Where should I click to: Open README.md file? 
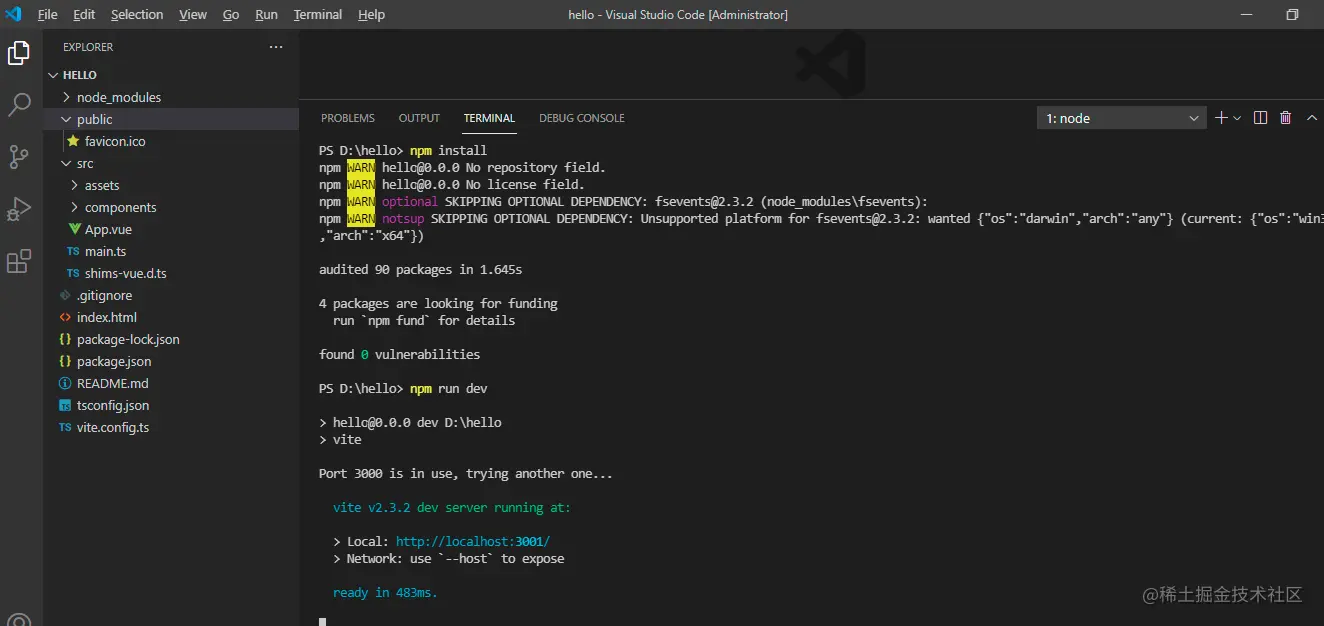172,383
